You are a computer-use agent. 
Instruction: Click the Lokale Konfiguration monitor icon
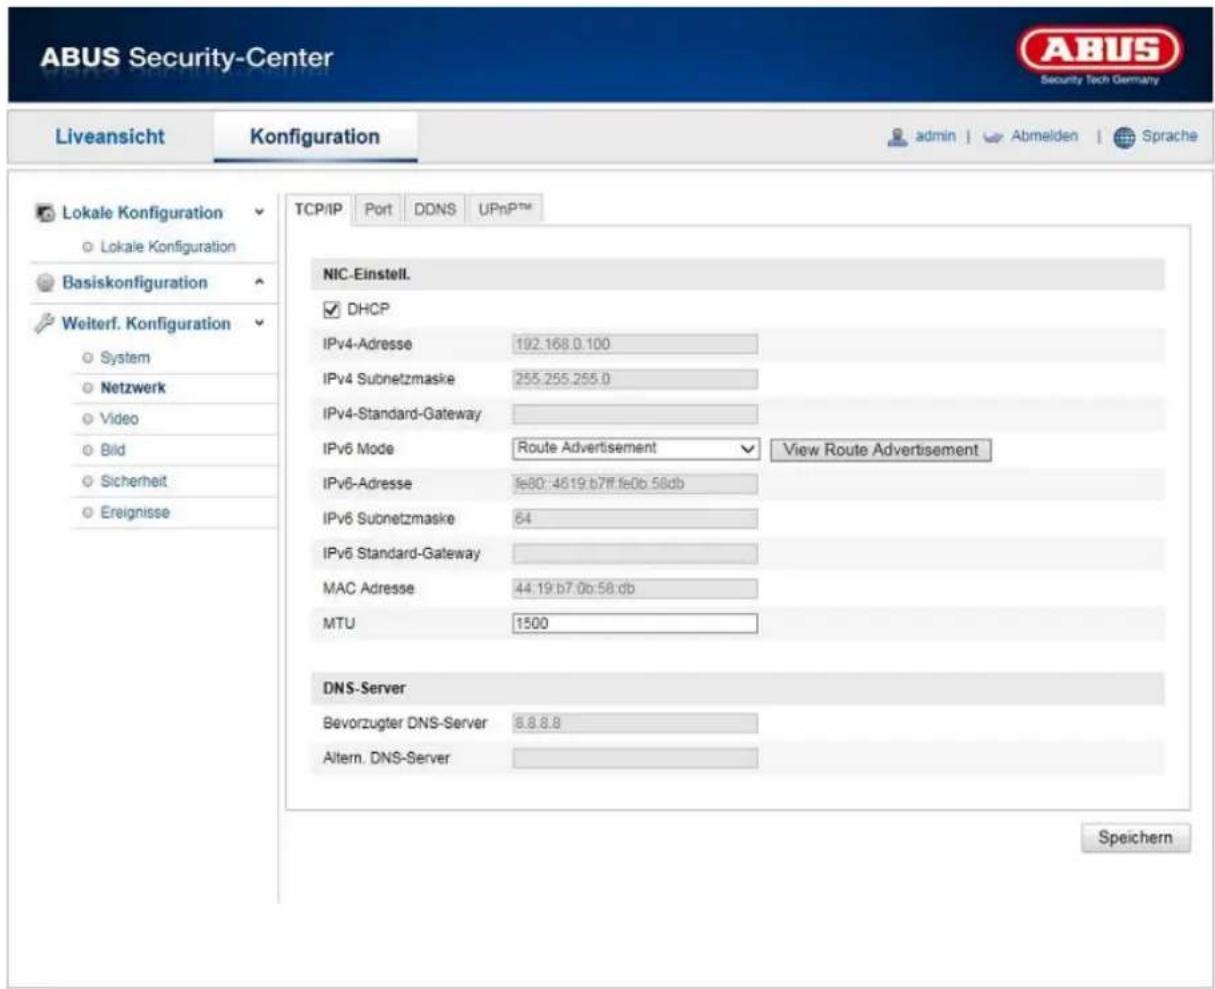pos(45,213)
